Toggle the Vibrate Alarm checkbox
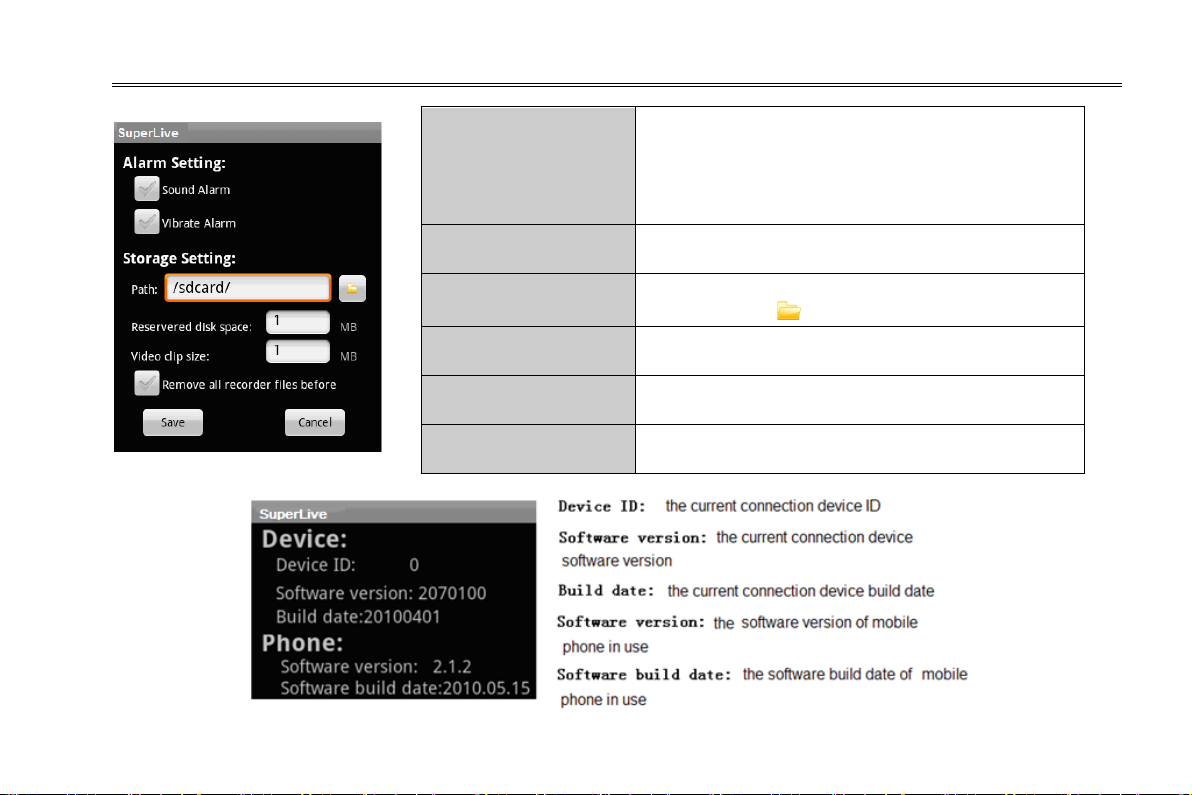Image resolution: width=1192 pixels, height=795 pixels. coord(147,221)
